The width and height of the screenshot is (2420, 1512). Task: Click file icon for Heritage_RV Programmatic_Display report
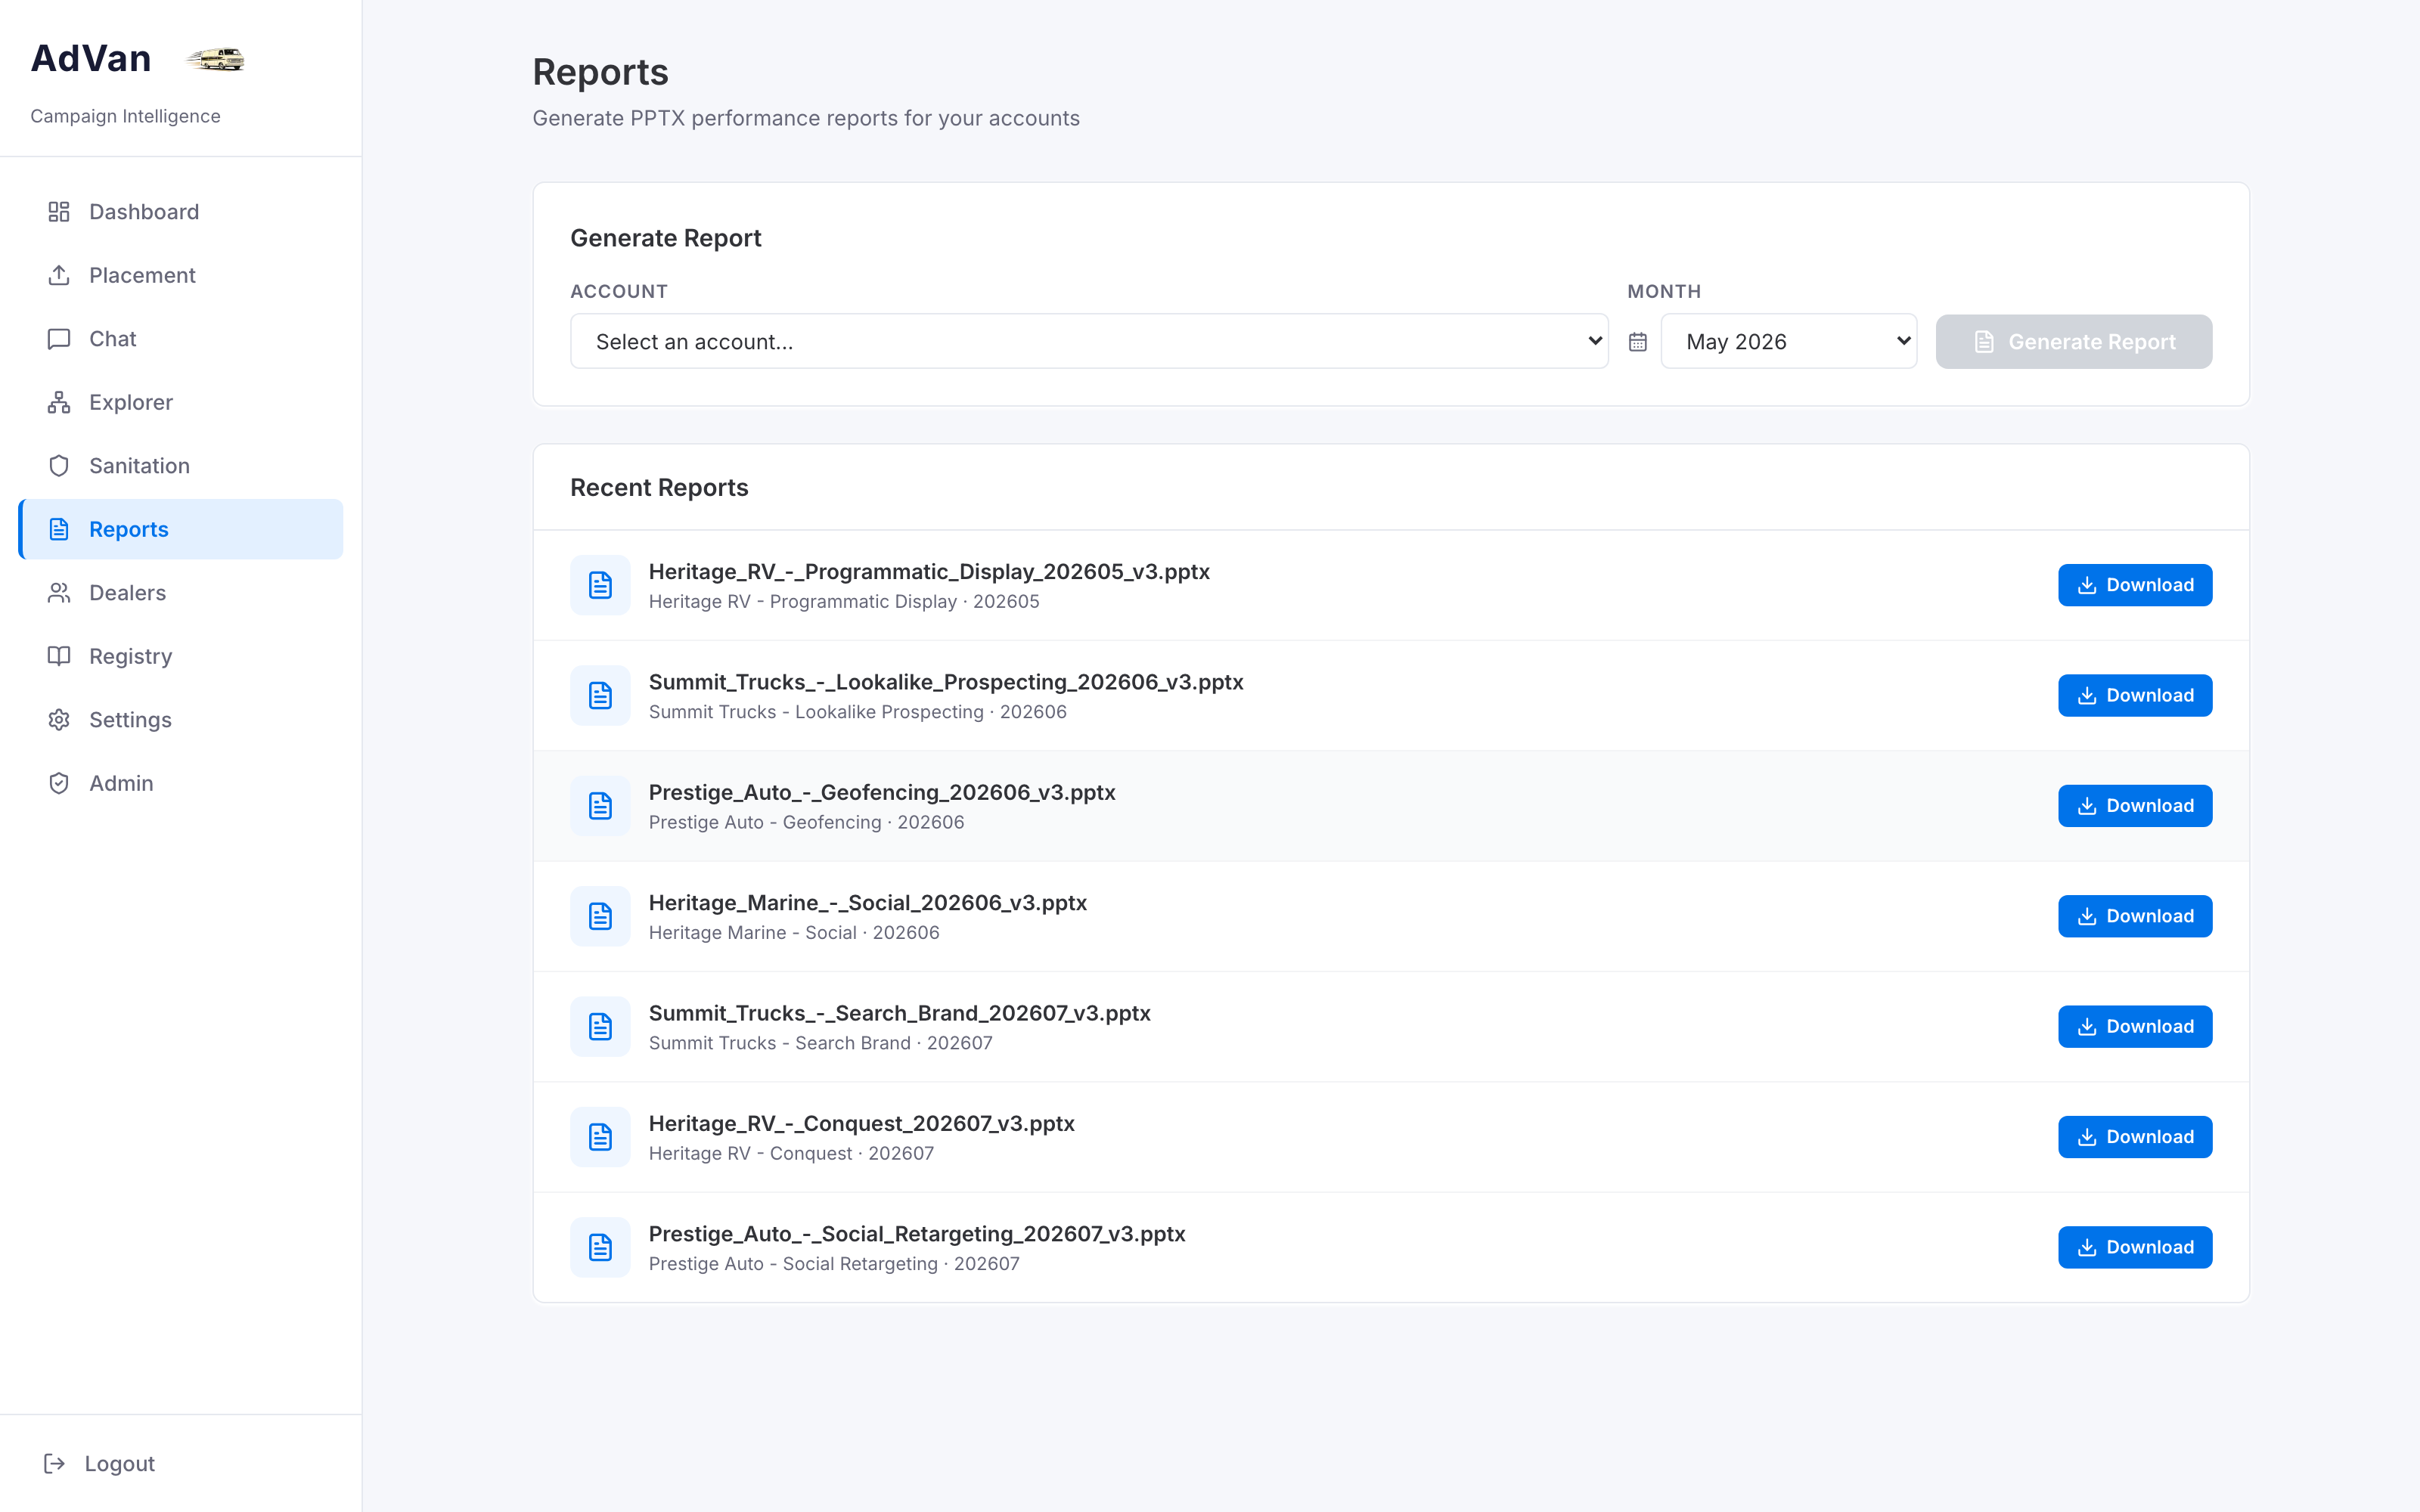point(600,585)
